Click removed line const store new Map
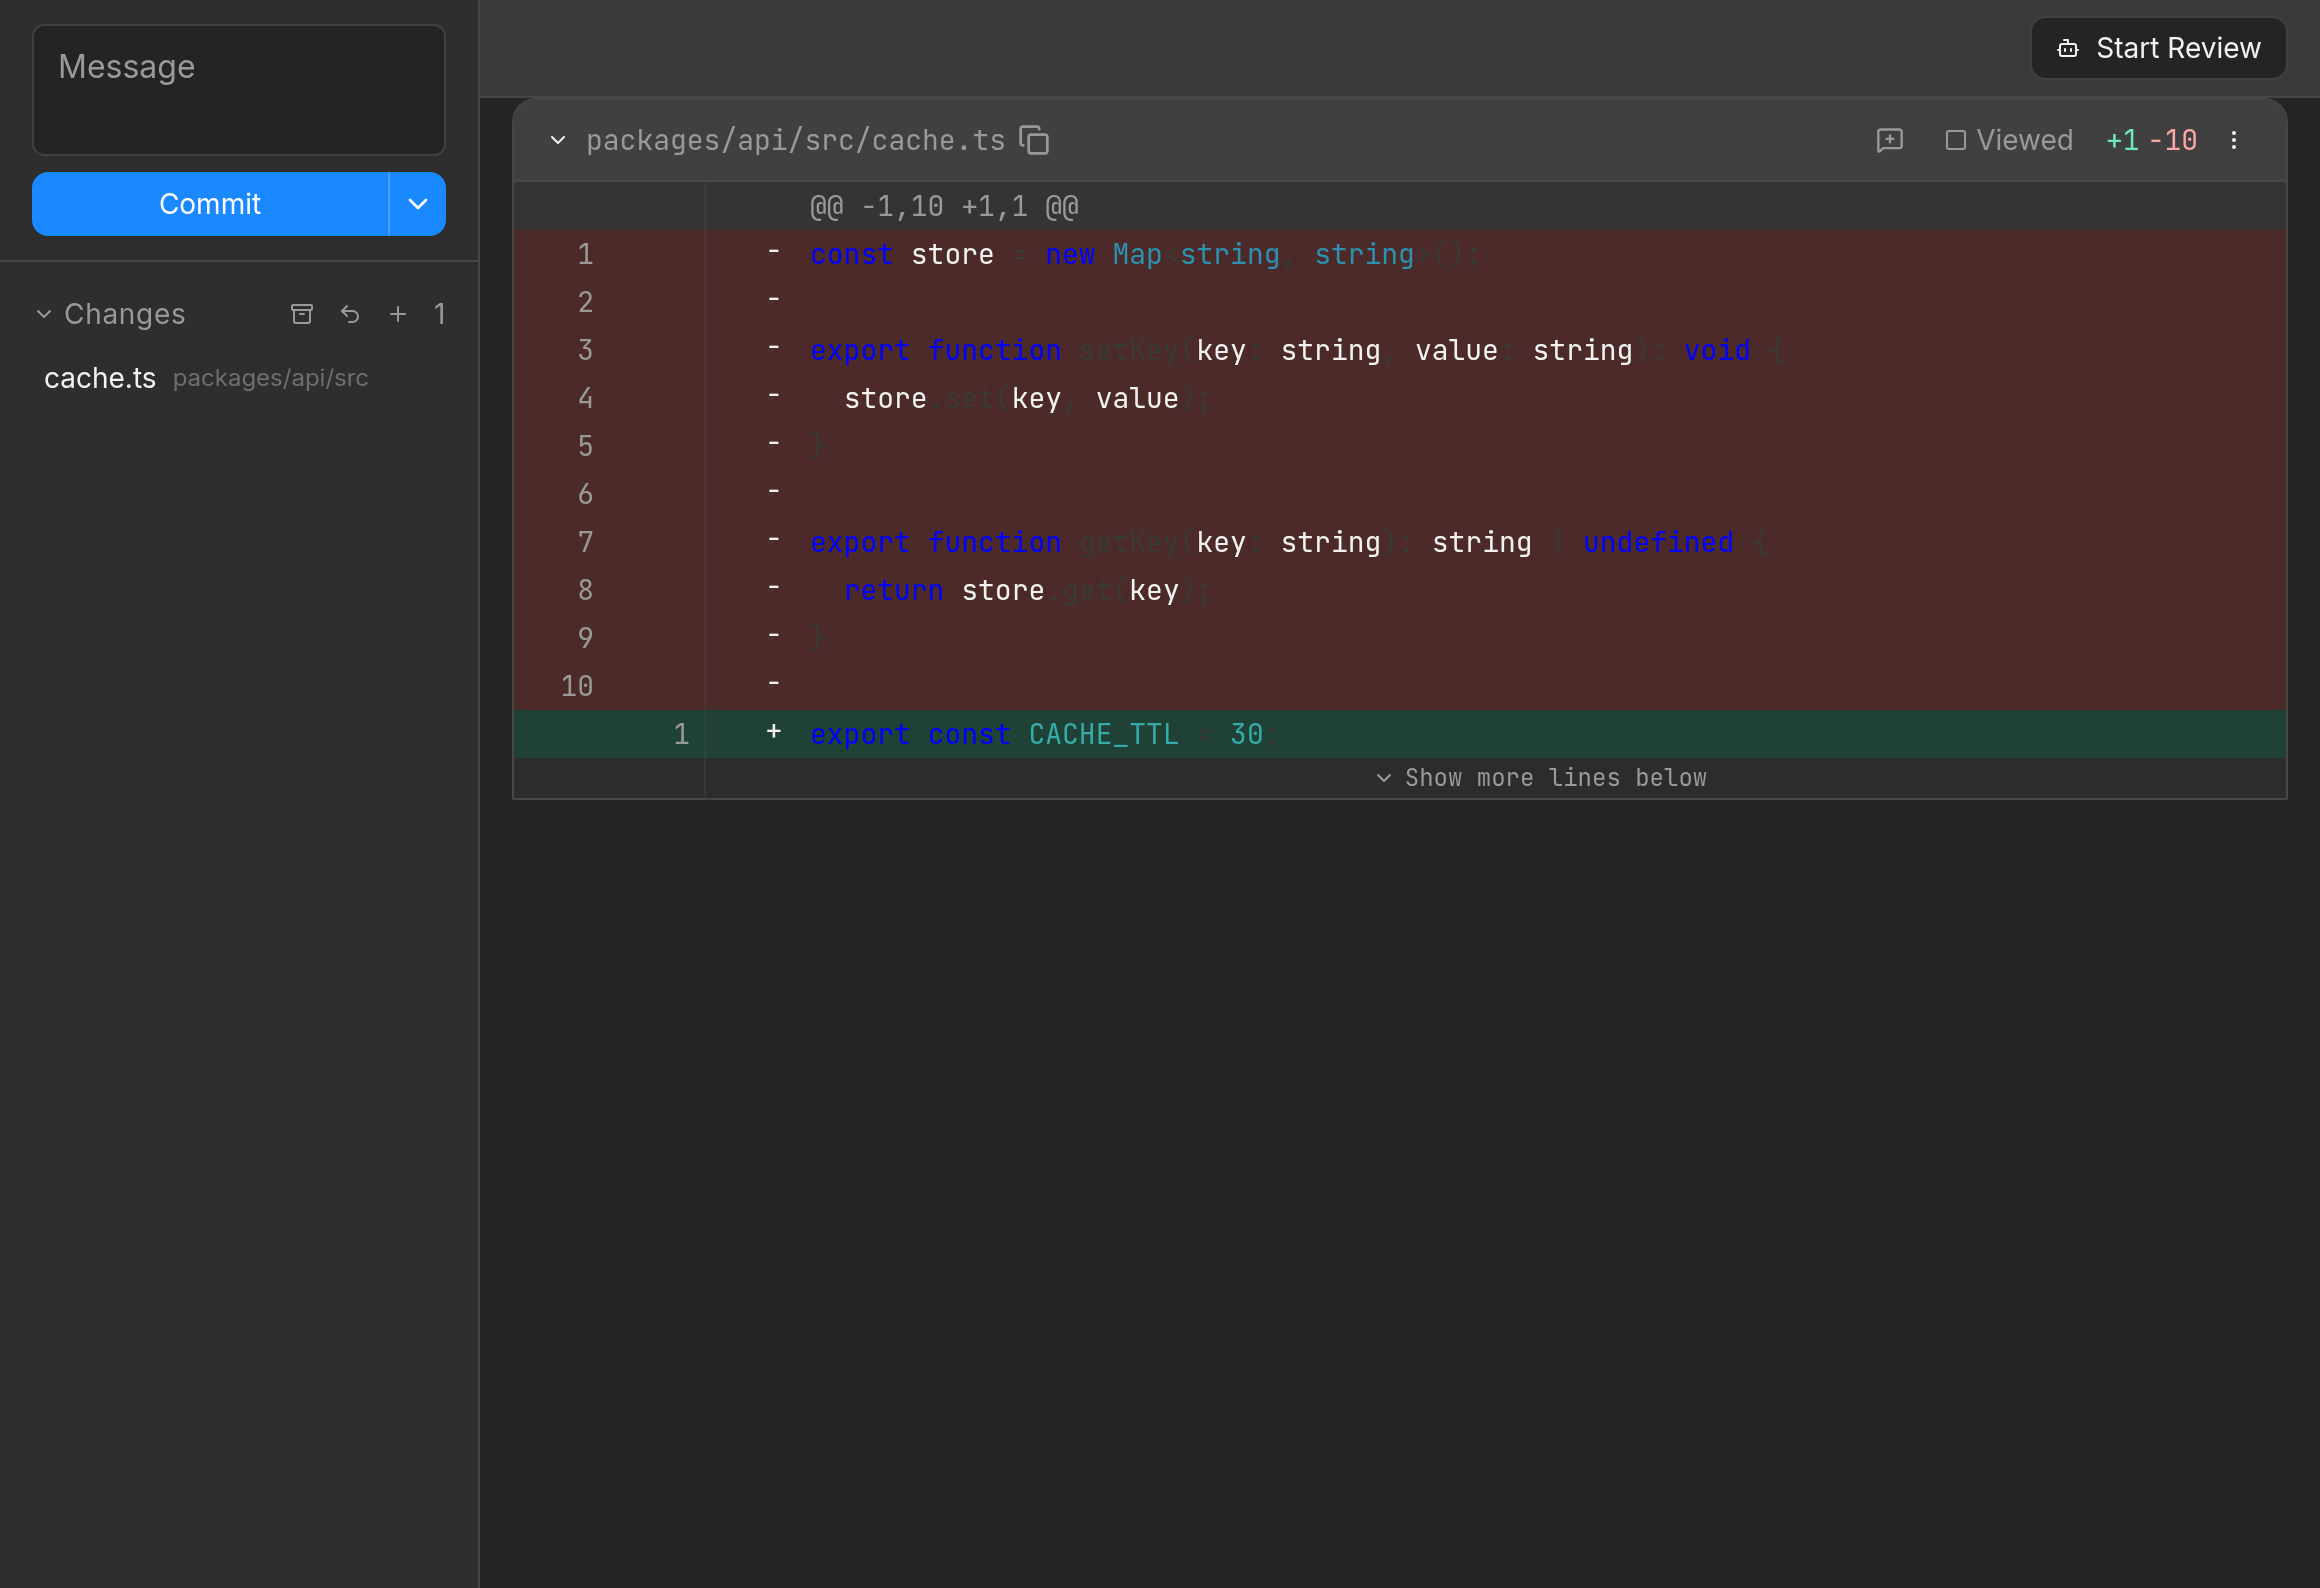 point(1400,254)
